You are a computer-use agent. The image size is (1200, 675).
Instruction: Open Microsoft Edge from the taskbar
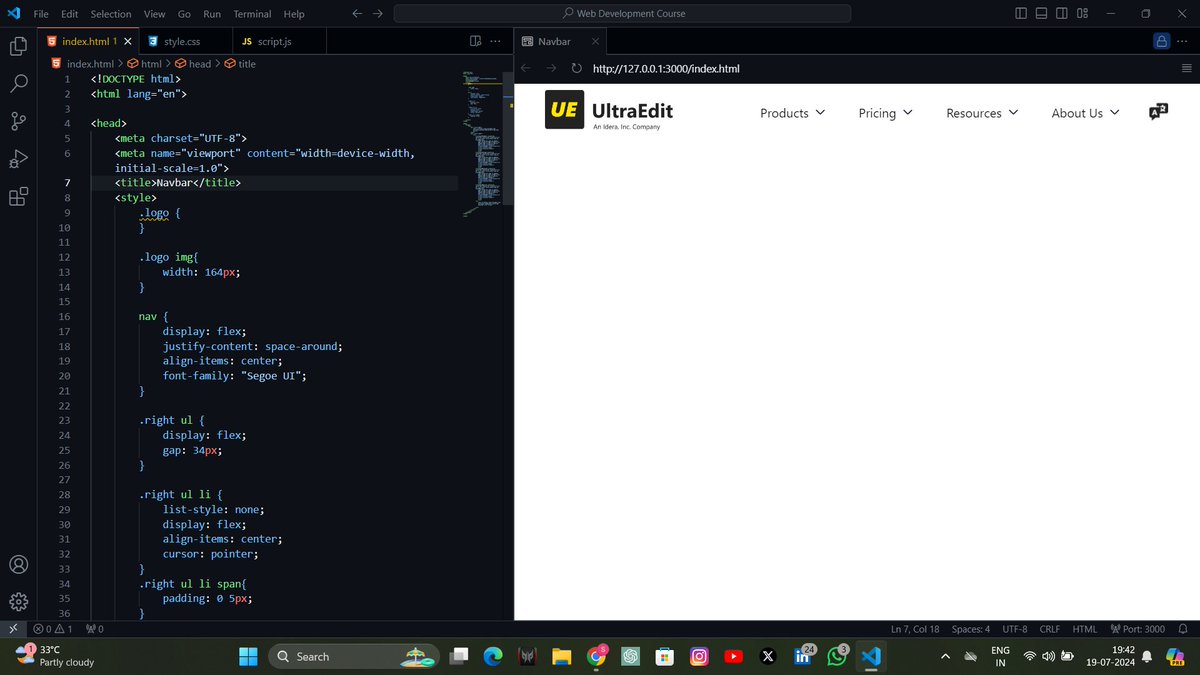tap(491, 656)
